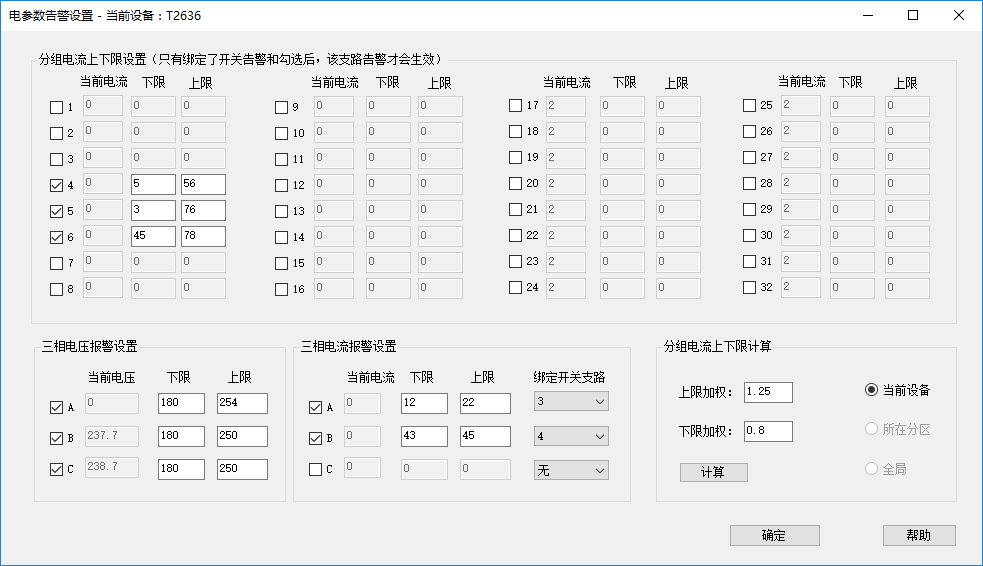
Task: Click the 上限加权 input field
Action: (x=768, y=392)
